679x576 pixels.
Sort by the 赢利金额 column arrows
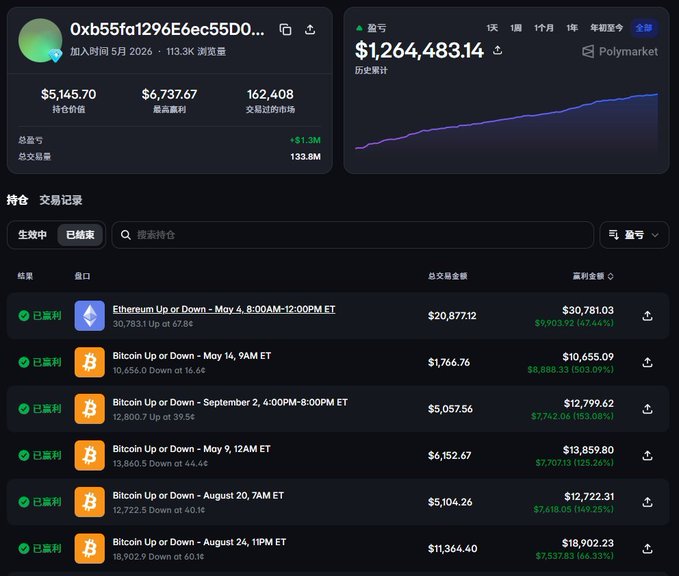[611, 276]
